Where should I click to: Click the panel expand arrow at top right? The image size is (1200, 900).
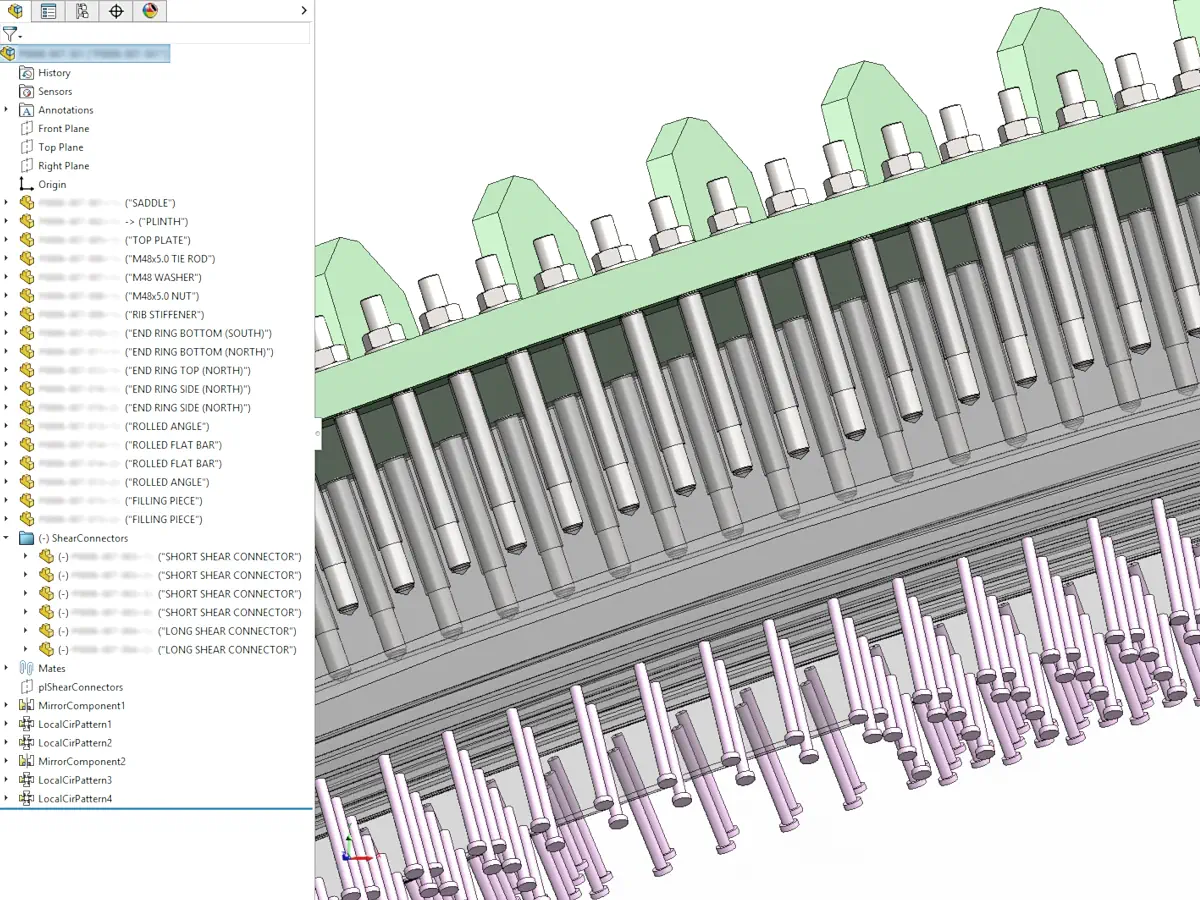pos(304,11)
